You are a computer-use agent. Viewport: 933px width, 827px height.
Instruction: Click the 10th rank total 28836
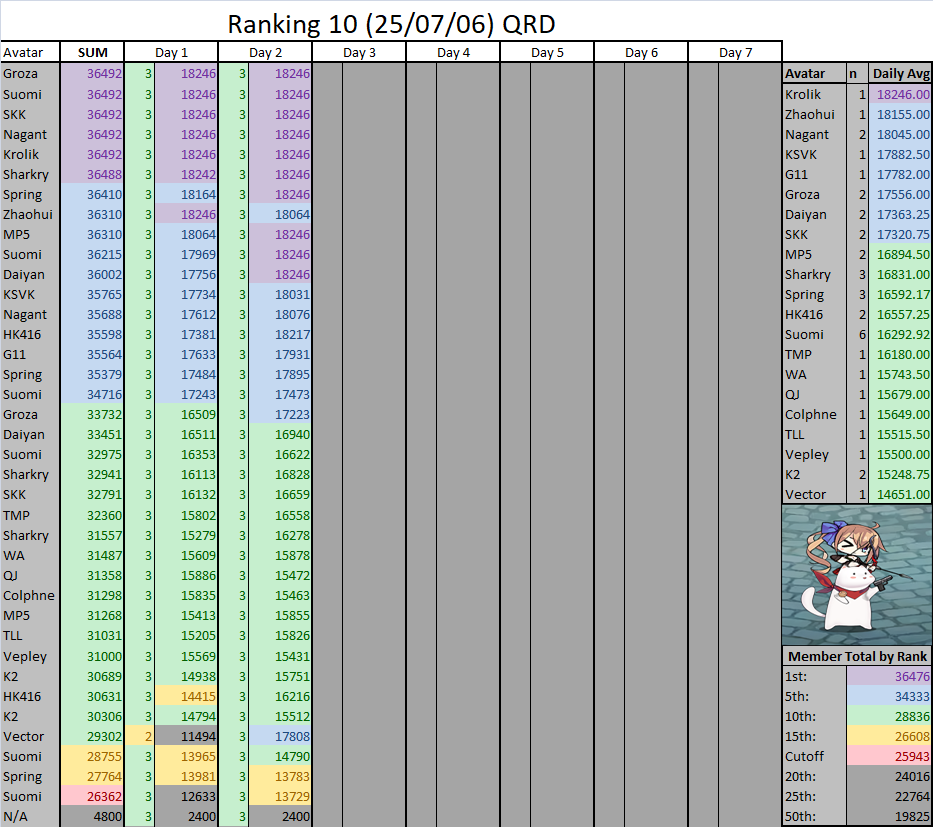click(890, 716)
